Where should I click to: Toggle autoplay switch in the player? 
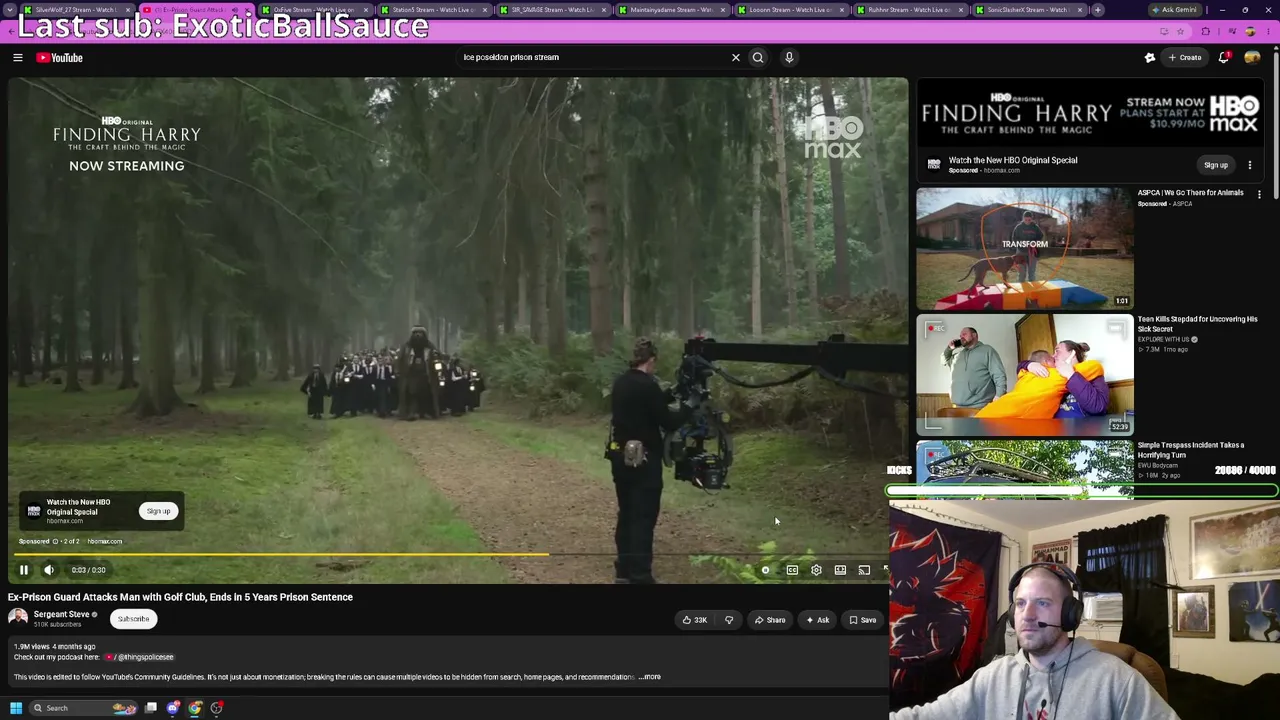[765, 570]
